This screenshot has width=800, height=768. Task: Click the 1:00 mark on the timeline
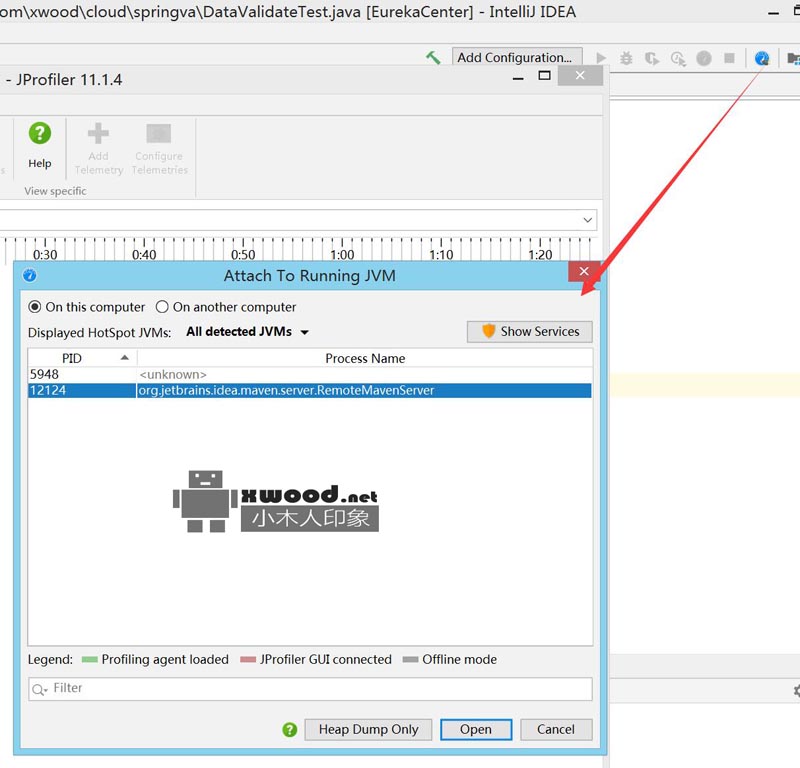[342, 254]
